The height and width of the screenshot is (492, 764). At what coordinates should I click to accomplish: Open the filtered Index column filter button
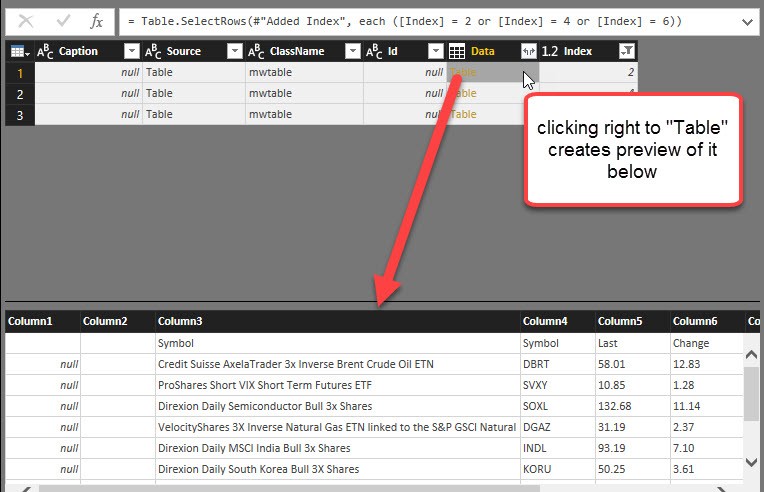(x=627, y=51)
